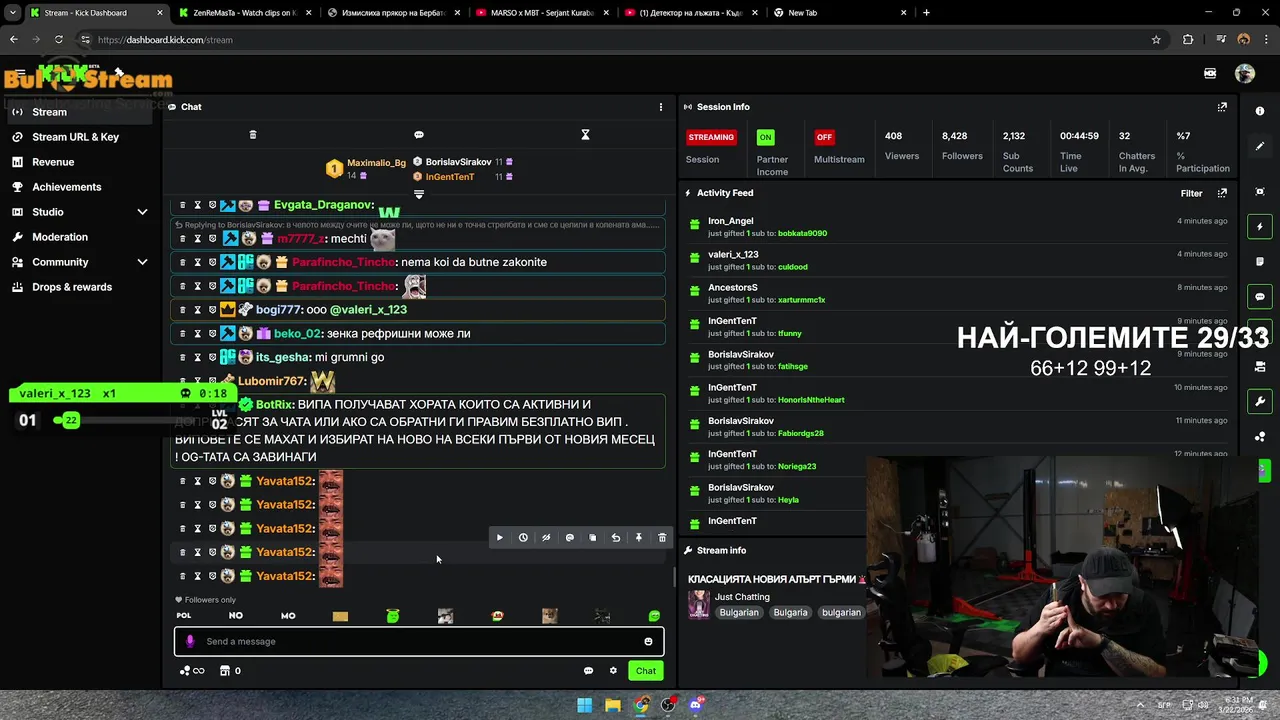This screenshot has width=1280, height=720.
Task: Click Parafincho_Tincho's 'nema koi da butne zakonite' message
Action: (474, 262)
